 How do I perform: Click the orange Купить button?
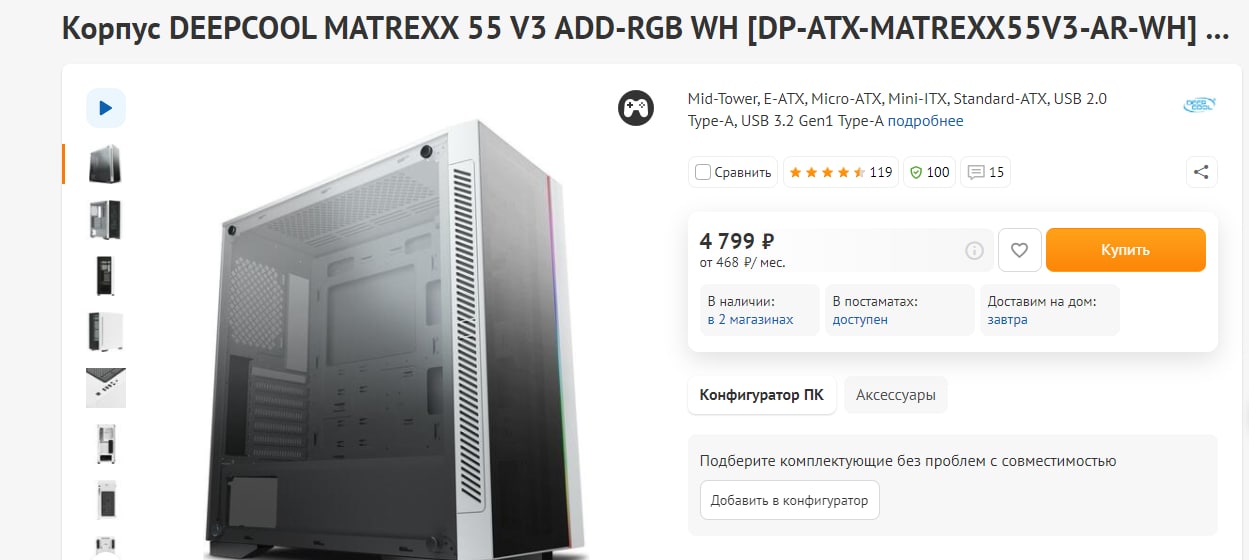coord(1126,250)
